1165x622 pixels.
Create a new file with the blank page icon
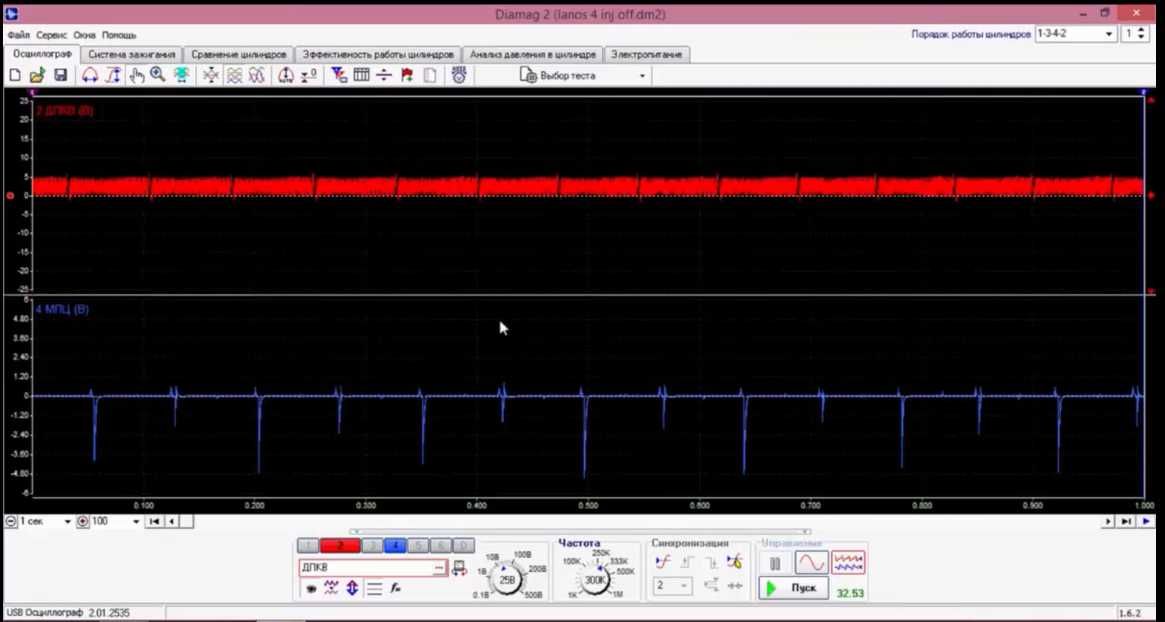15,75
